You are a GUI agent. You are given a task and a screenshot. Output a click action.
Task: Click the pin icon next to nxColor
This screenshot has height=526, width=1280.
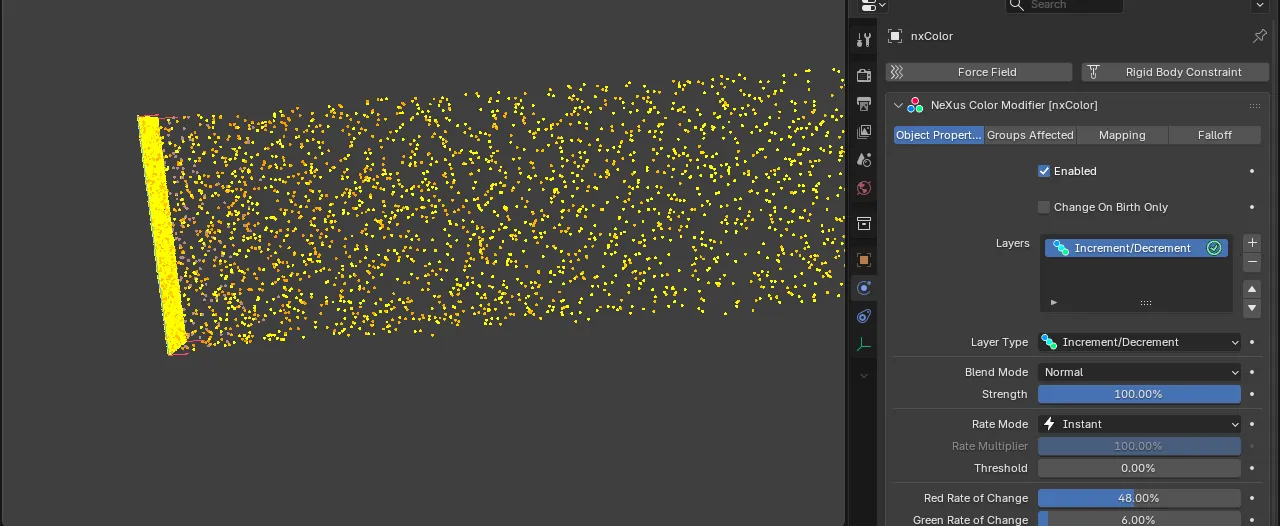[1259, 36]
